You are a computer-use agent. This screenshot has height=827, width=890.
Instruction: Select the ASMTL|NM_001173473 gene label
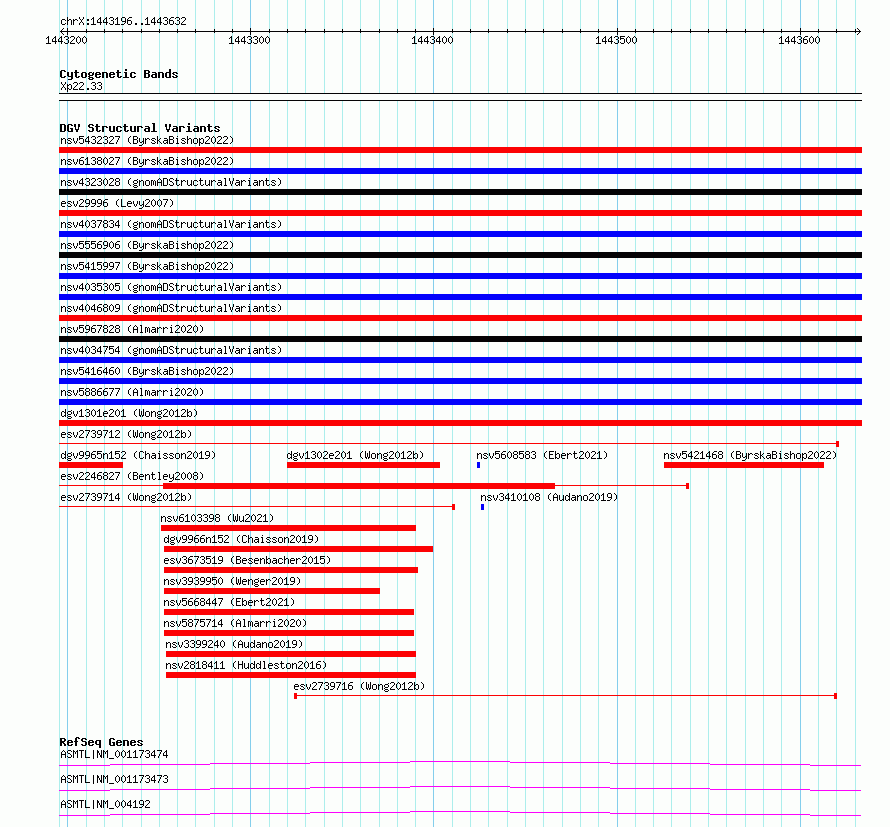[x=114, y=779]
